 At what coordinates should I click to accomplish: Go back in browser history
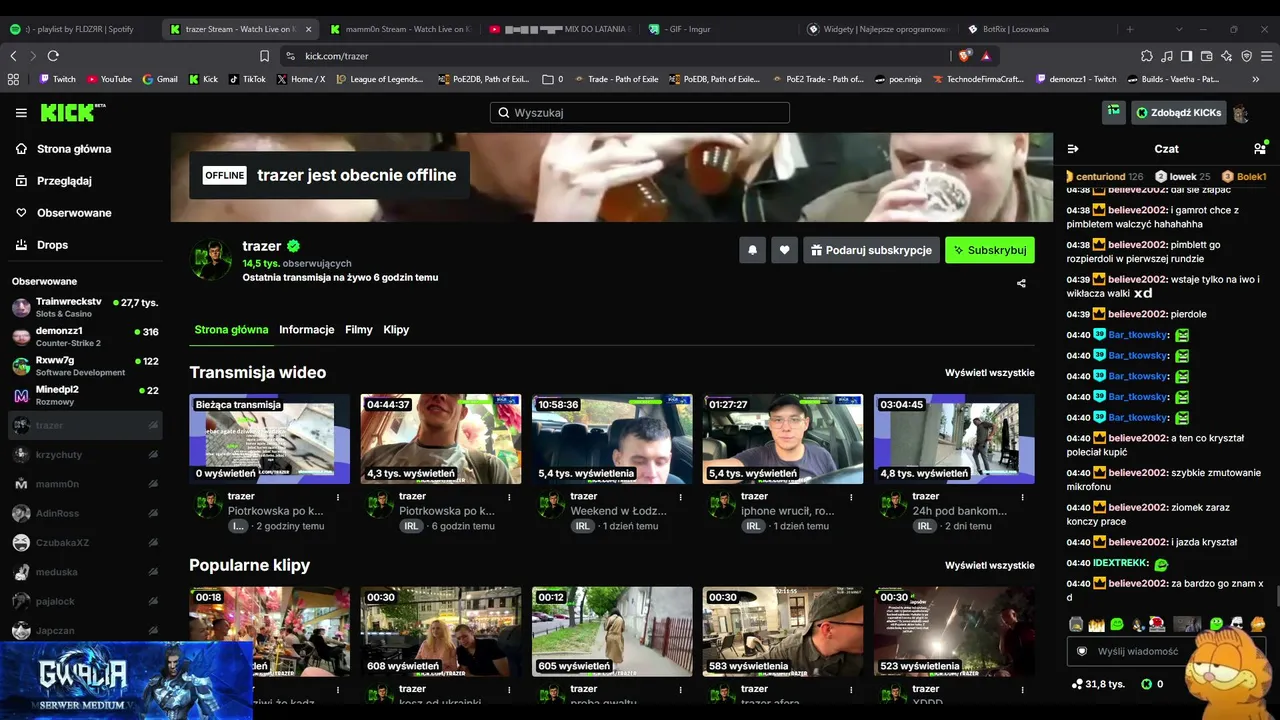point(13,56)
